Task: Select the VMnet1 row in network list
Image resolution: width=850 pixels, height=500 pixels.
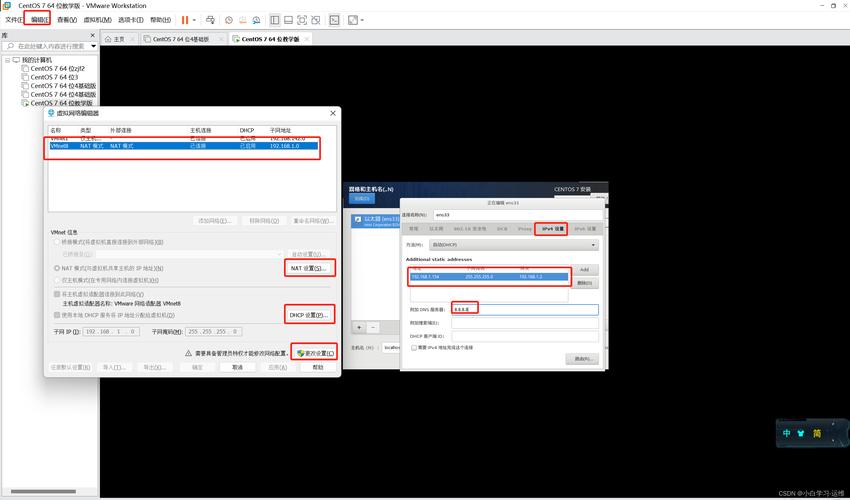Action: click(x=183, y=139)
